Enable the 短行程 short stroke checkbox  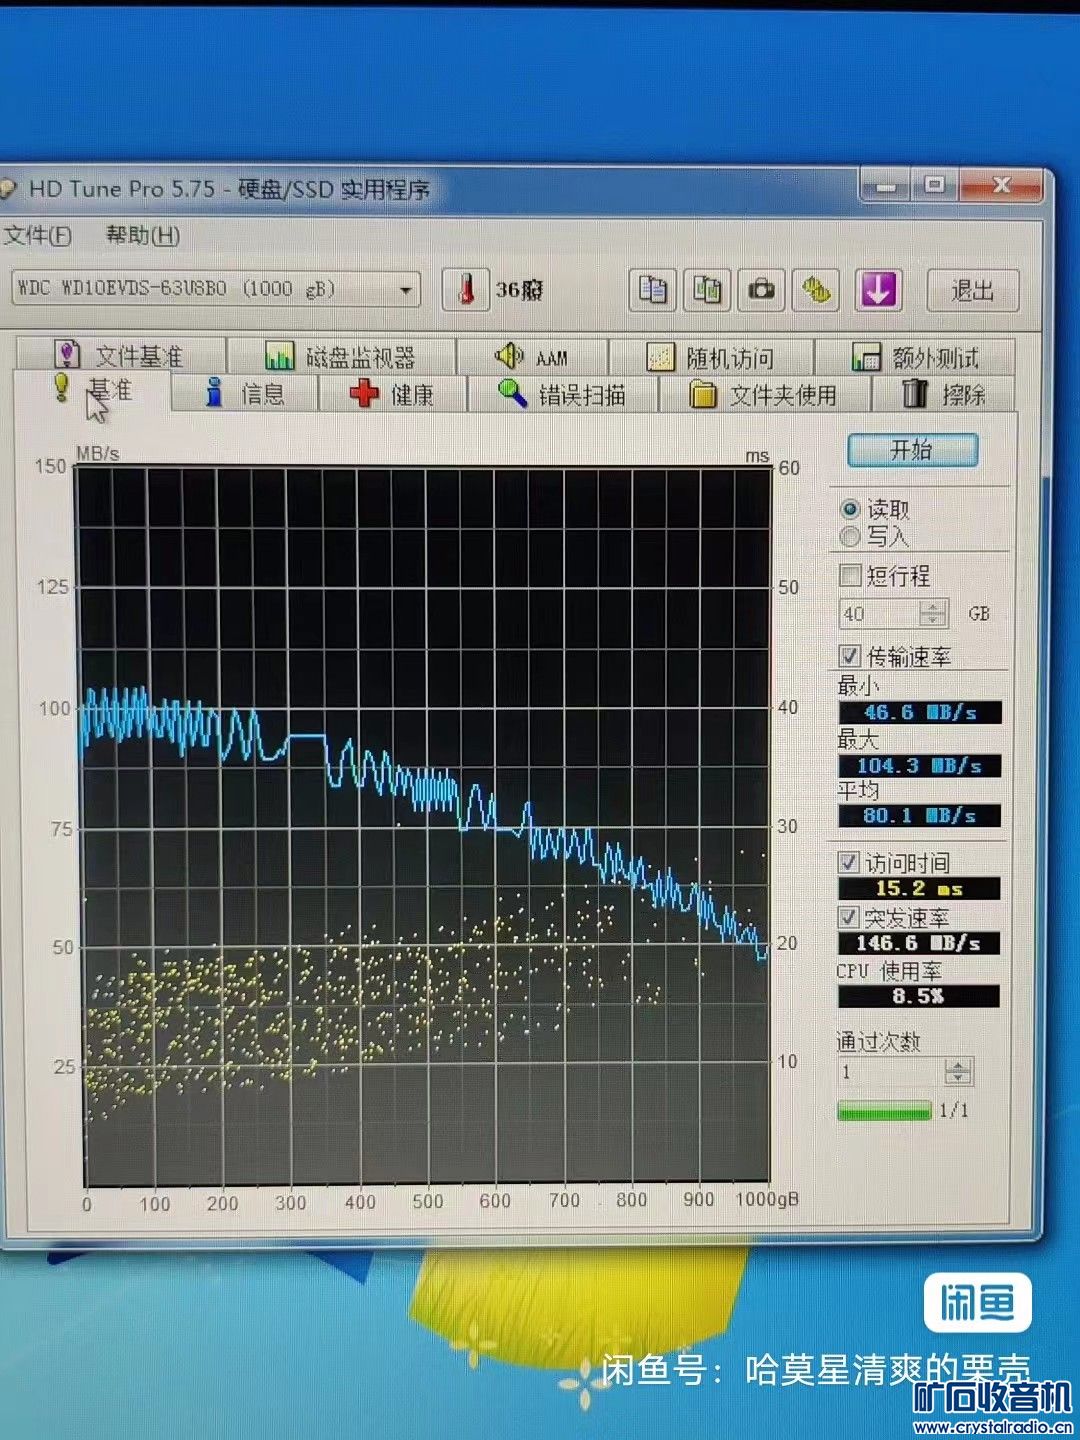(x=850, y=576)
